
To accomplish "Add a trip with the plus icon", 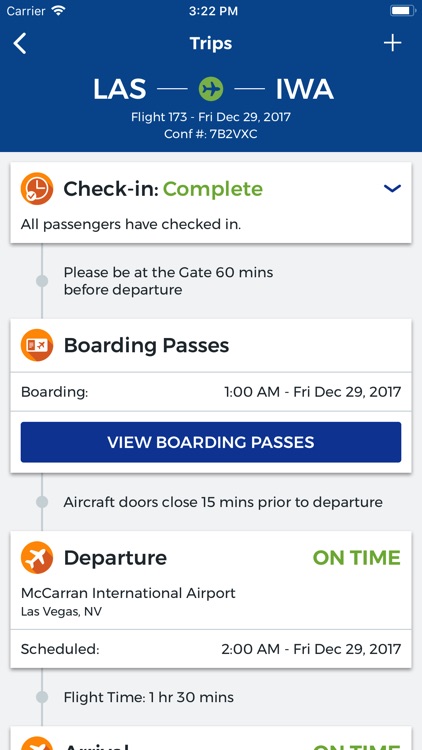I will (x=392, y=44).
